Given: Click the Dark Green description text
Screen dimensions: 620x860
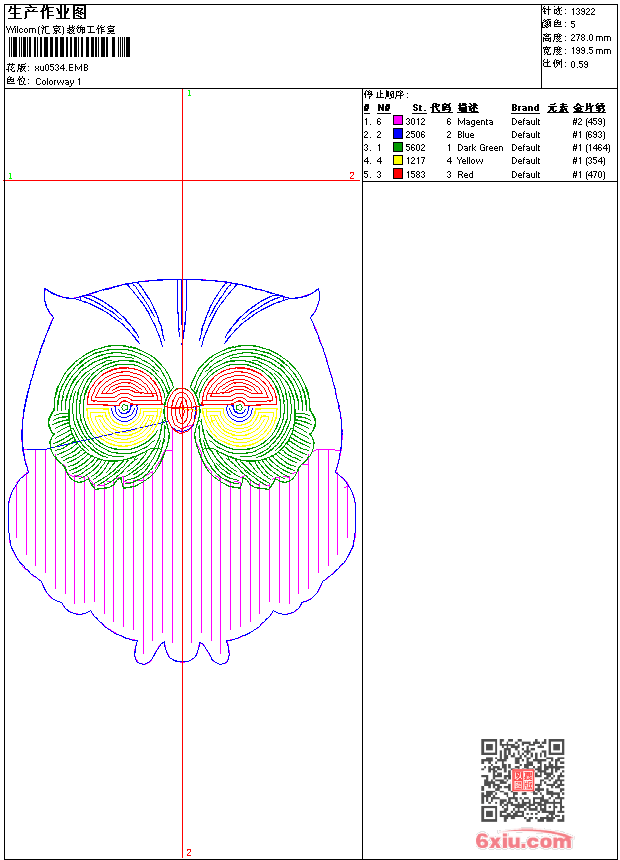Looking at the screenshot, I should tap(480, 148).
